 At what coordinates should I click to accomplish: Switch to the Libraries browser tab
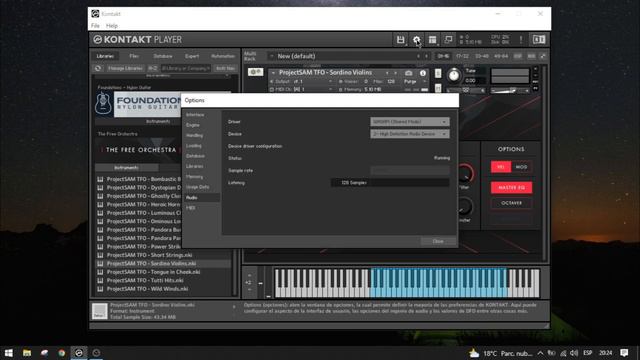pos(105,56)
